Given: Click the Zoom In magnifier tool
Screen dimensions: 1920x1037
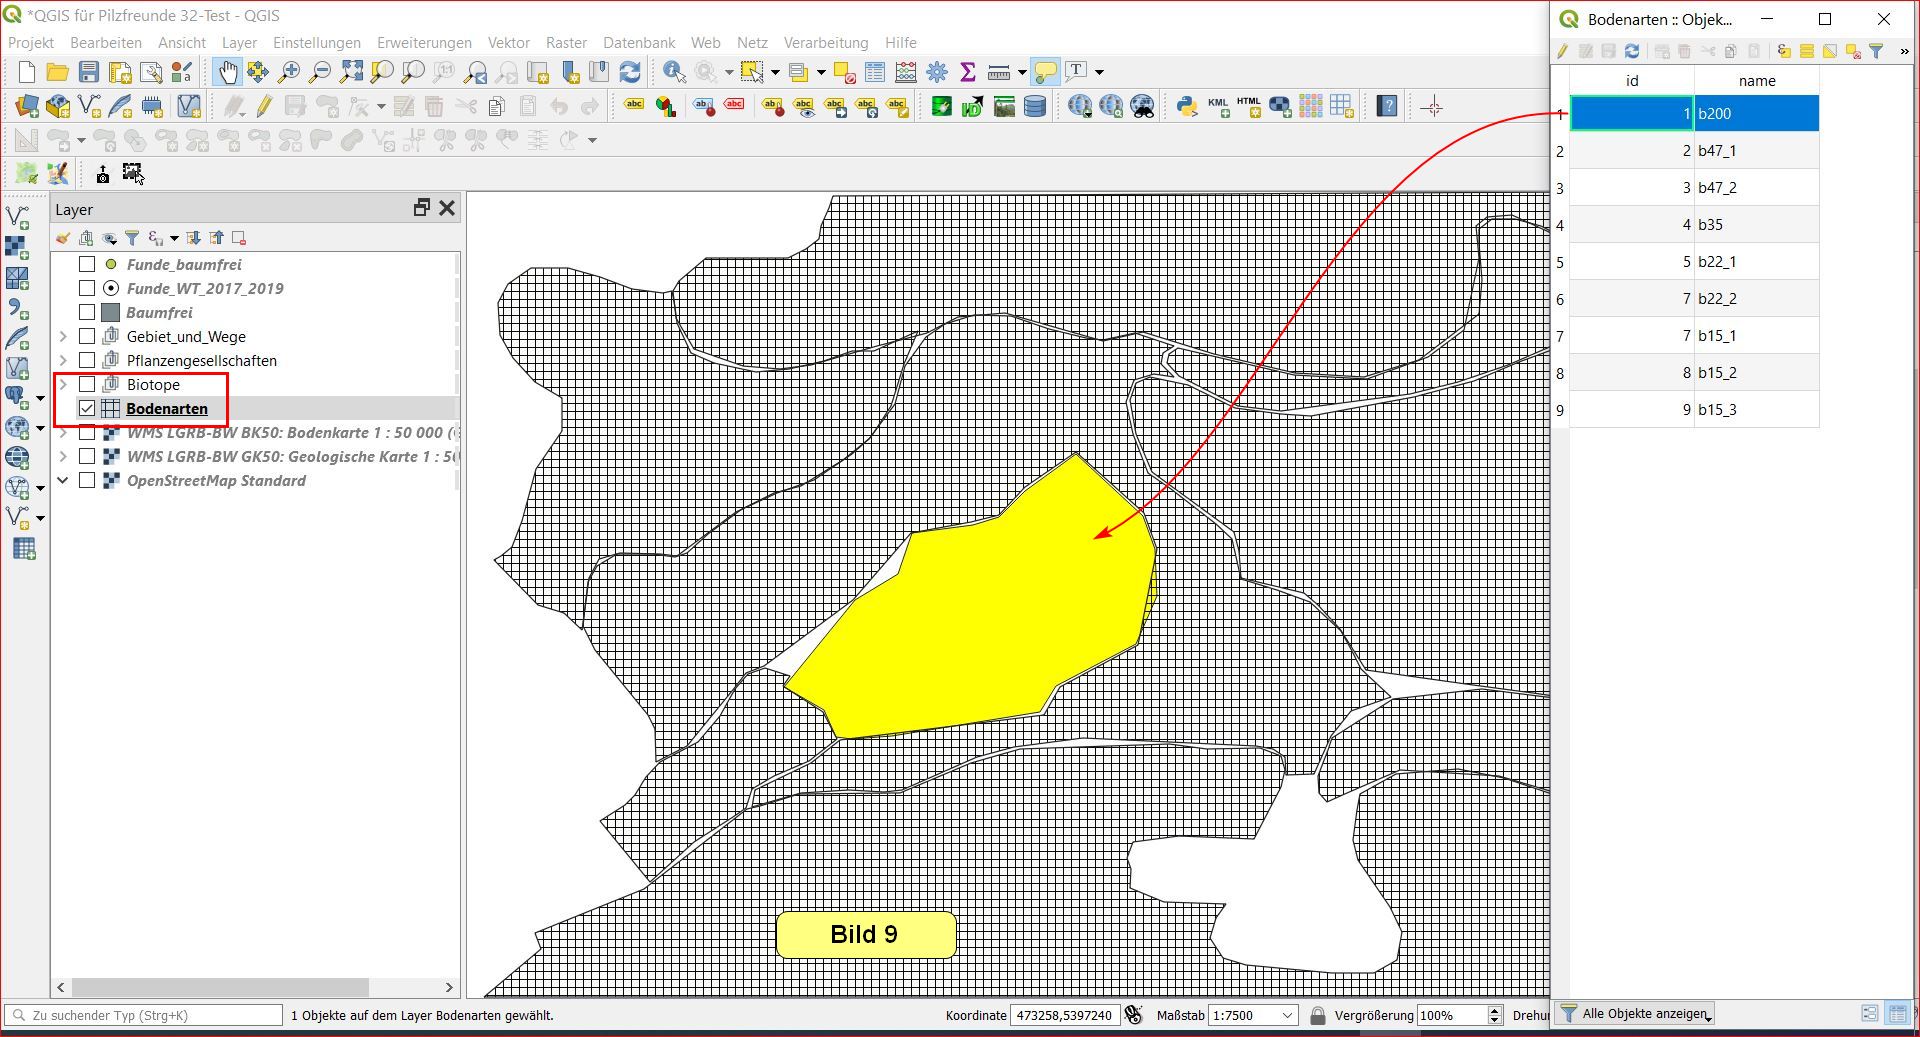Looking at the screenshot, I should [x=289, y=72].
